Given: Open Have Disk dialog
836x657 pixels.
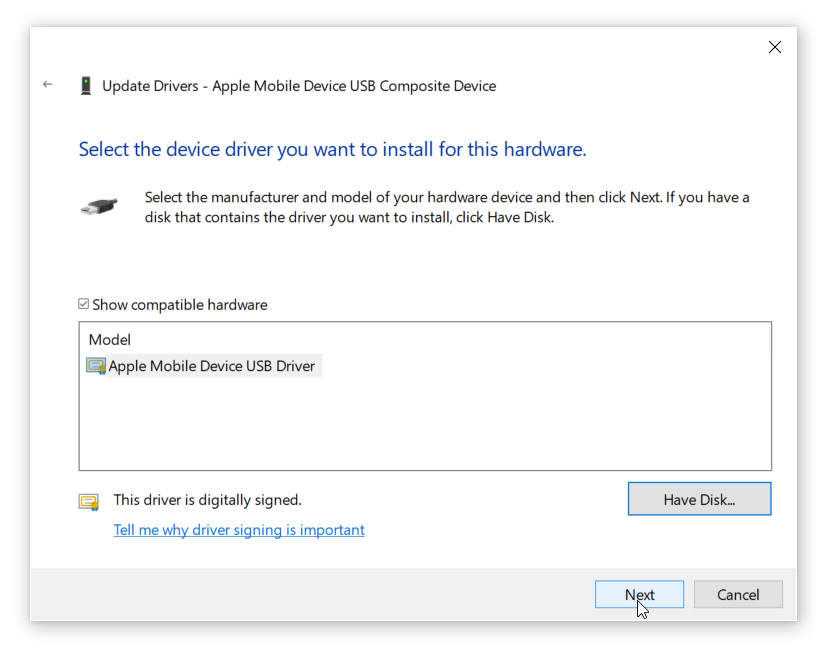Looking at the screenshot, I should [x=699, y=499].
